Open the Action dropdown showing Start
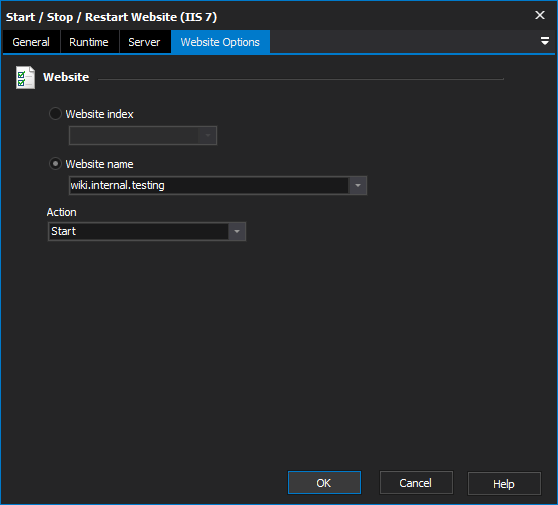 (x=237, y=232)
